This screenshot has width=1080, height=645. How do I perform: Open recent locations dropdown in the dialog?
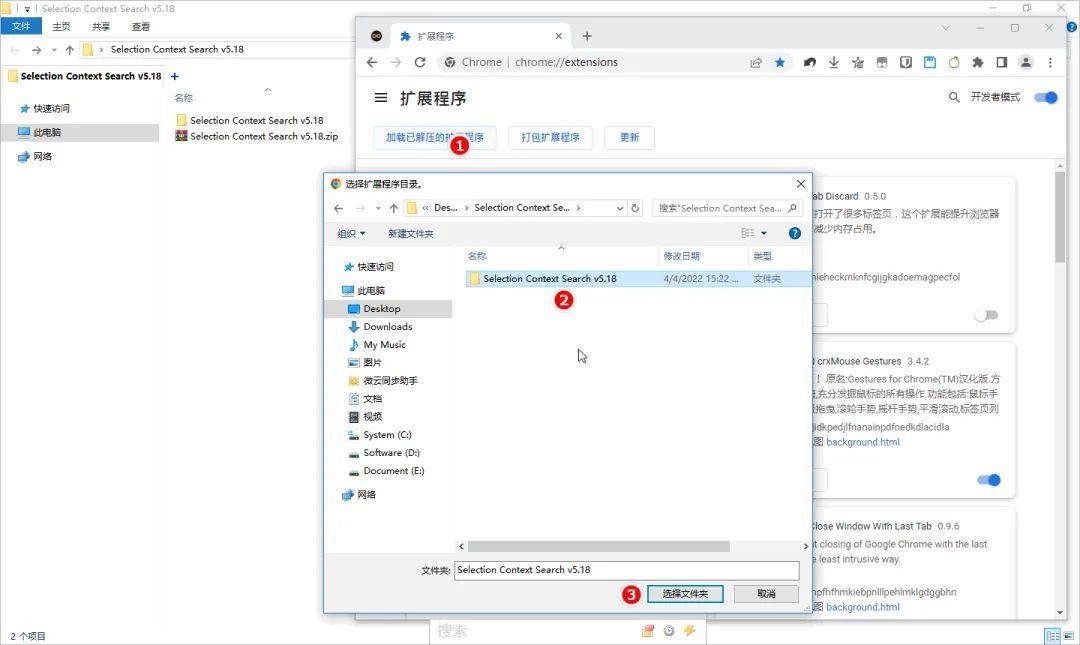click(x=378, y=208)
